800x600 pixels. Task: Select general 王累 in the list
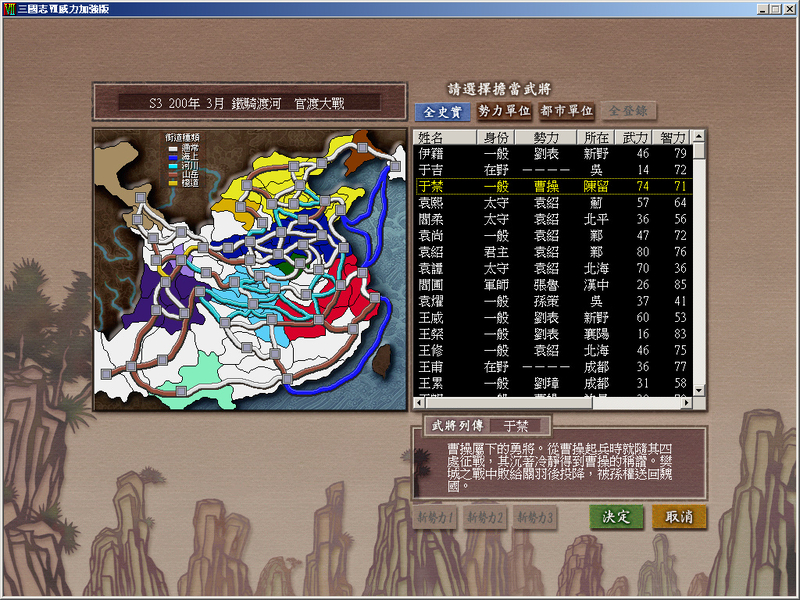553,383
